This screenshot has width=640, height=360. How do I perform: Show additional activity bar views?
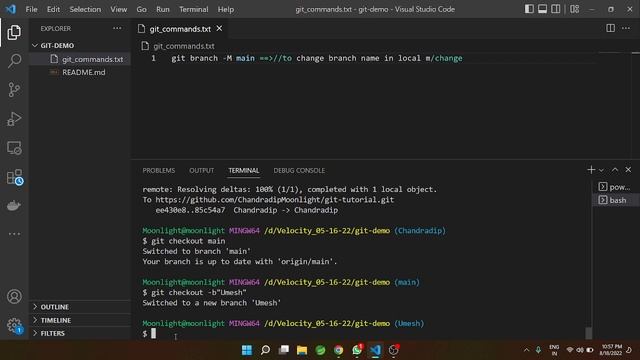click(x=14, y=234)
